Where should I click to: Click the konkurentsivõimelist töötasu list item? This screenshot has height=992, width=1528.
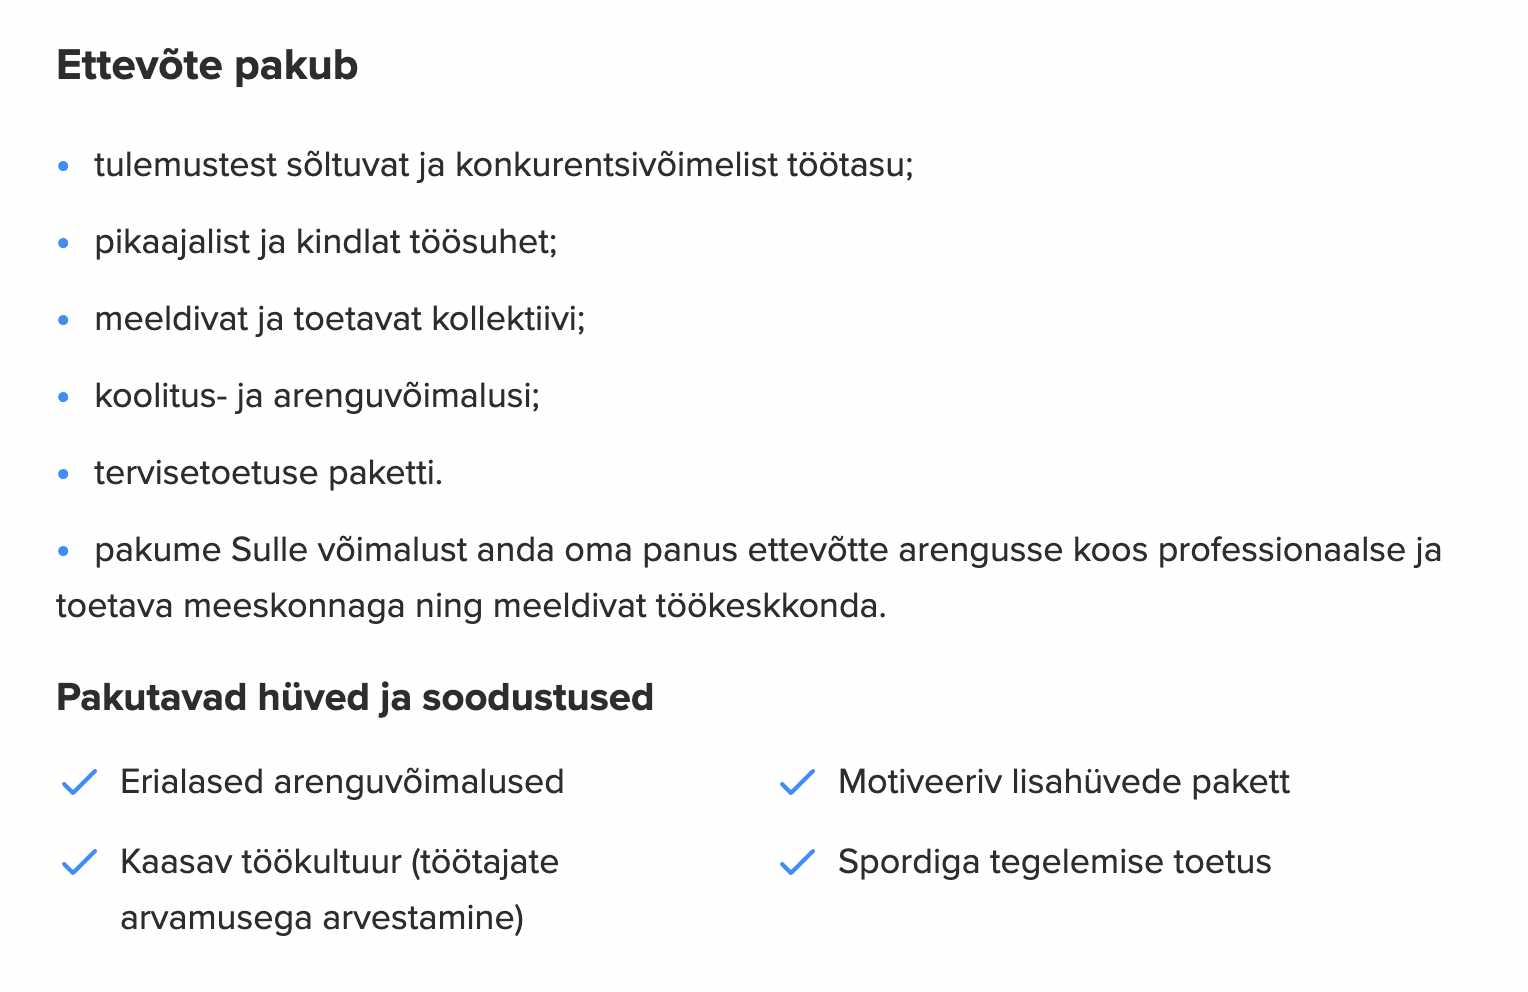pyautogui.click(x=504, y=165)
